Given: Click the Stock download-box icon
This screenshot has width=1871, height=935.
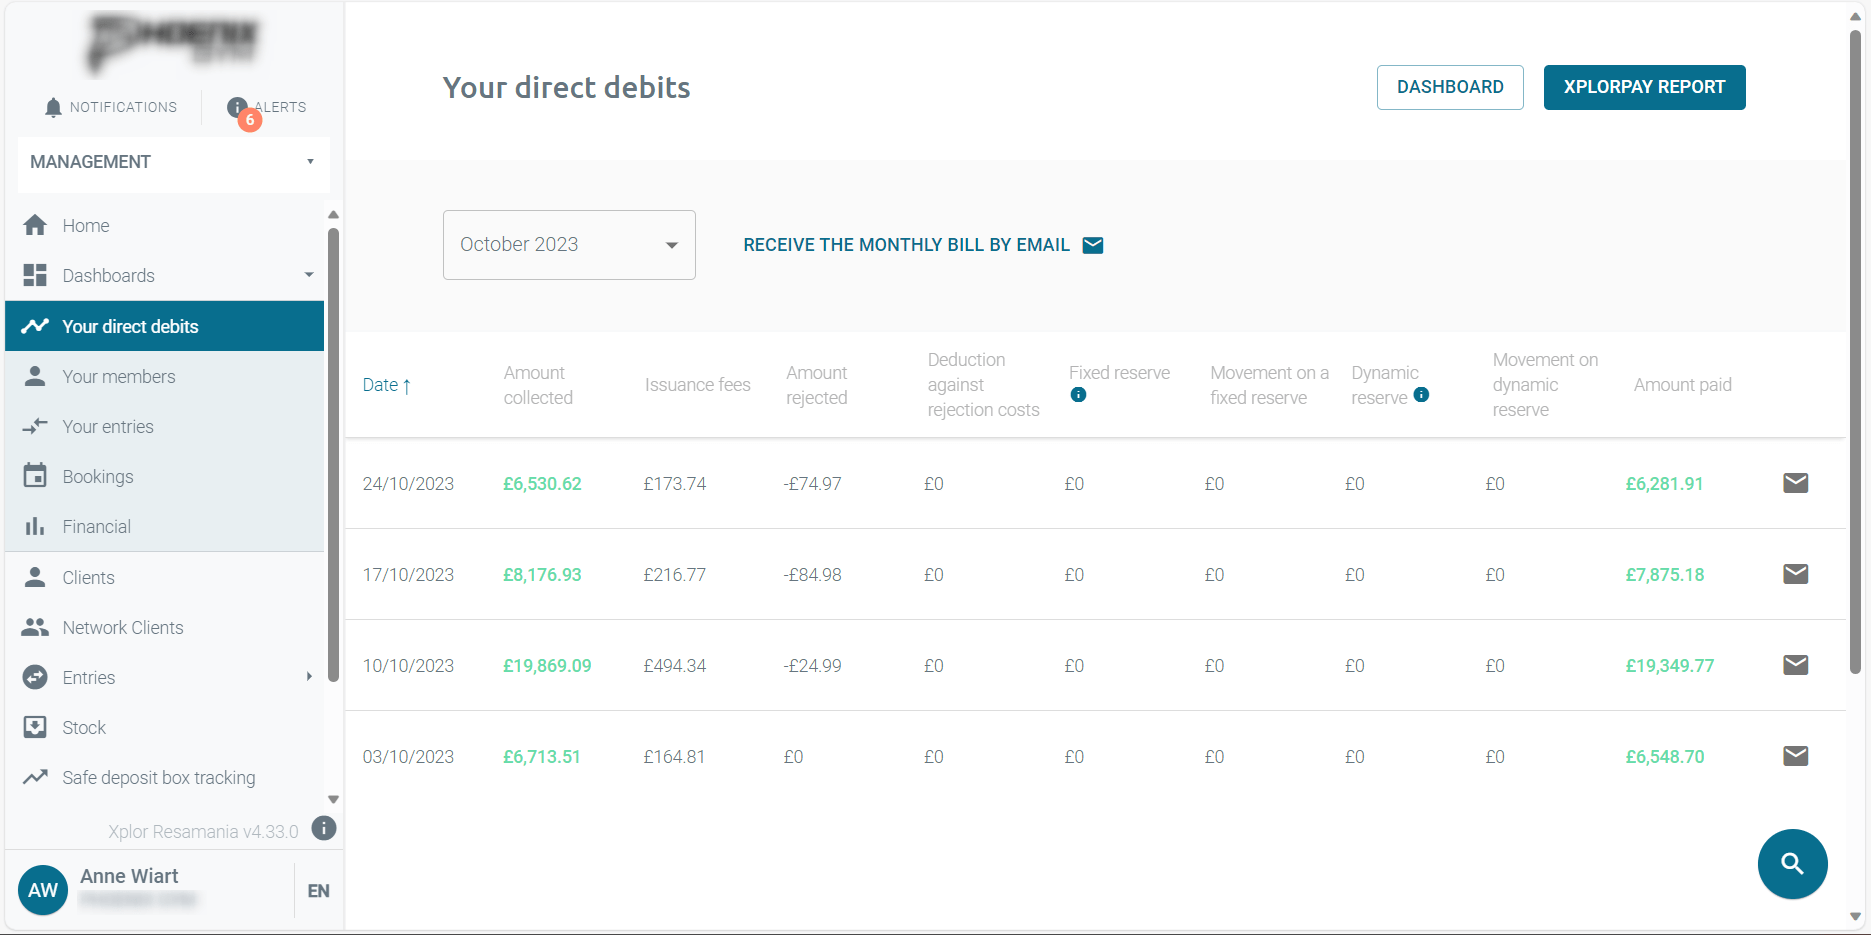Looking at the screenshot, I should [x=35, y=727].
